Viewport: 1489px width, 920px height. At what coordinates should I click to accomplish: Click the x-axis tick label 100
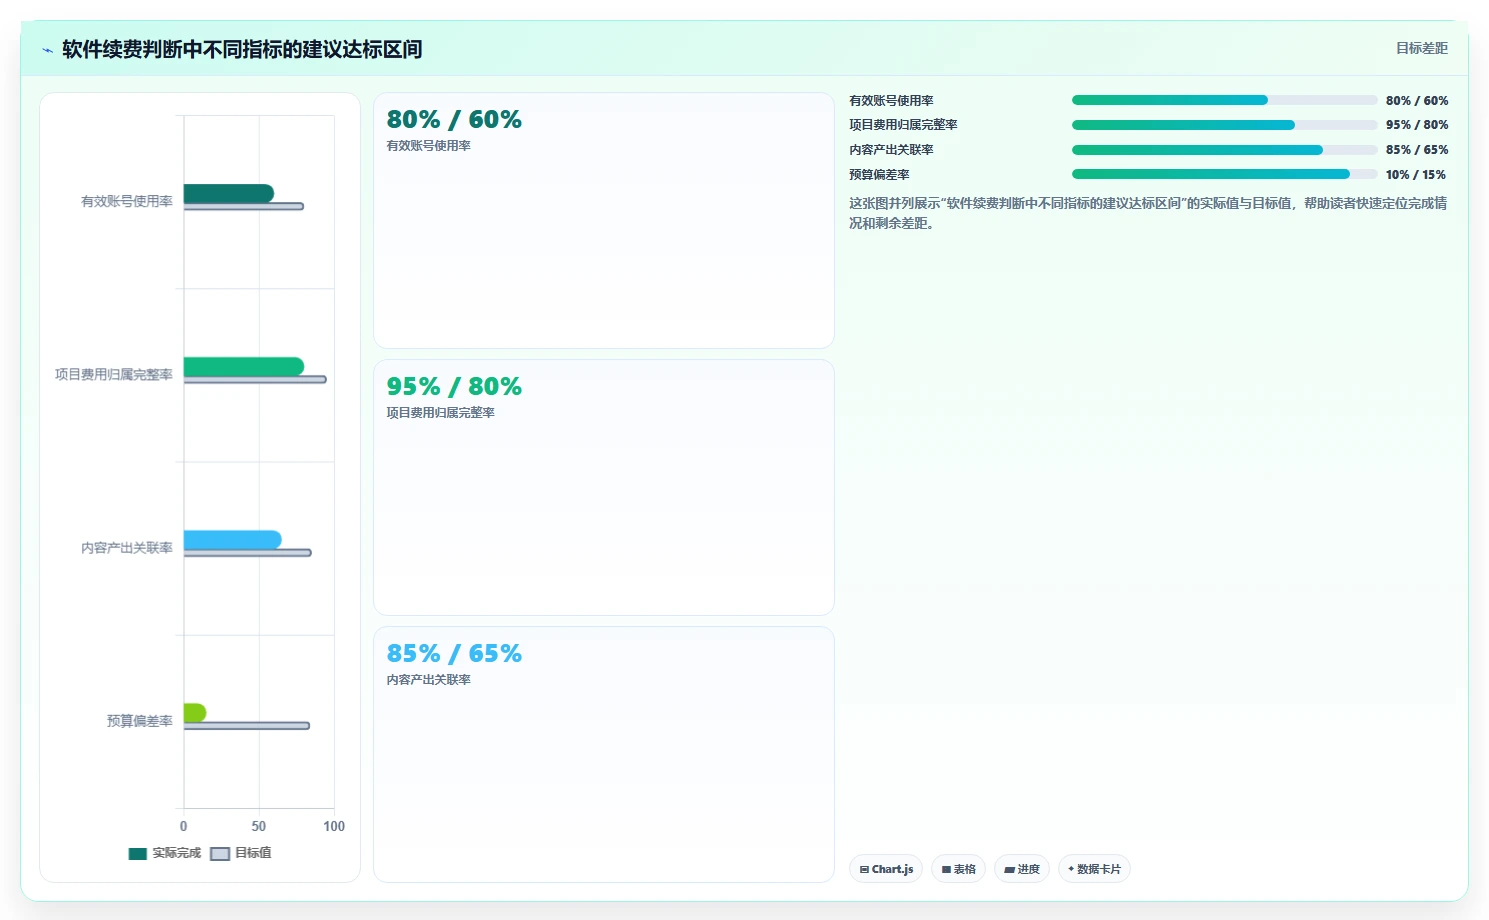[x=334, y=826]
